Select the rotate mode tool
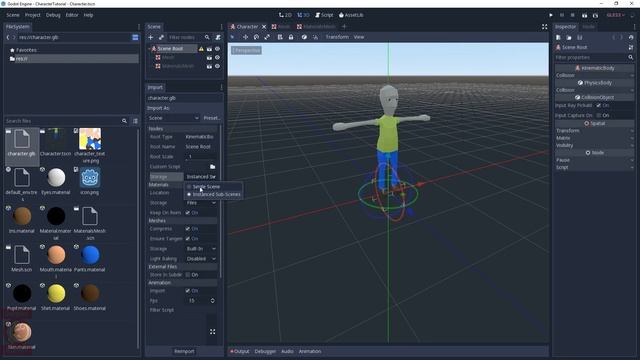The height and width of the screenshot is (360, 640). point(256,37)
